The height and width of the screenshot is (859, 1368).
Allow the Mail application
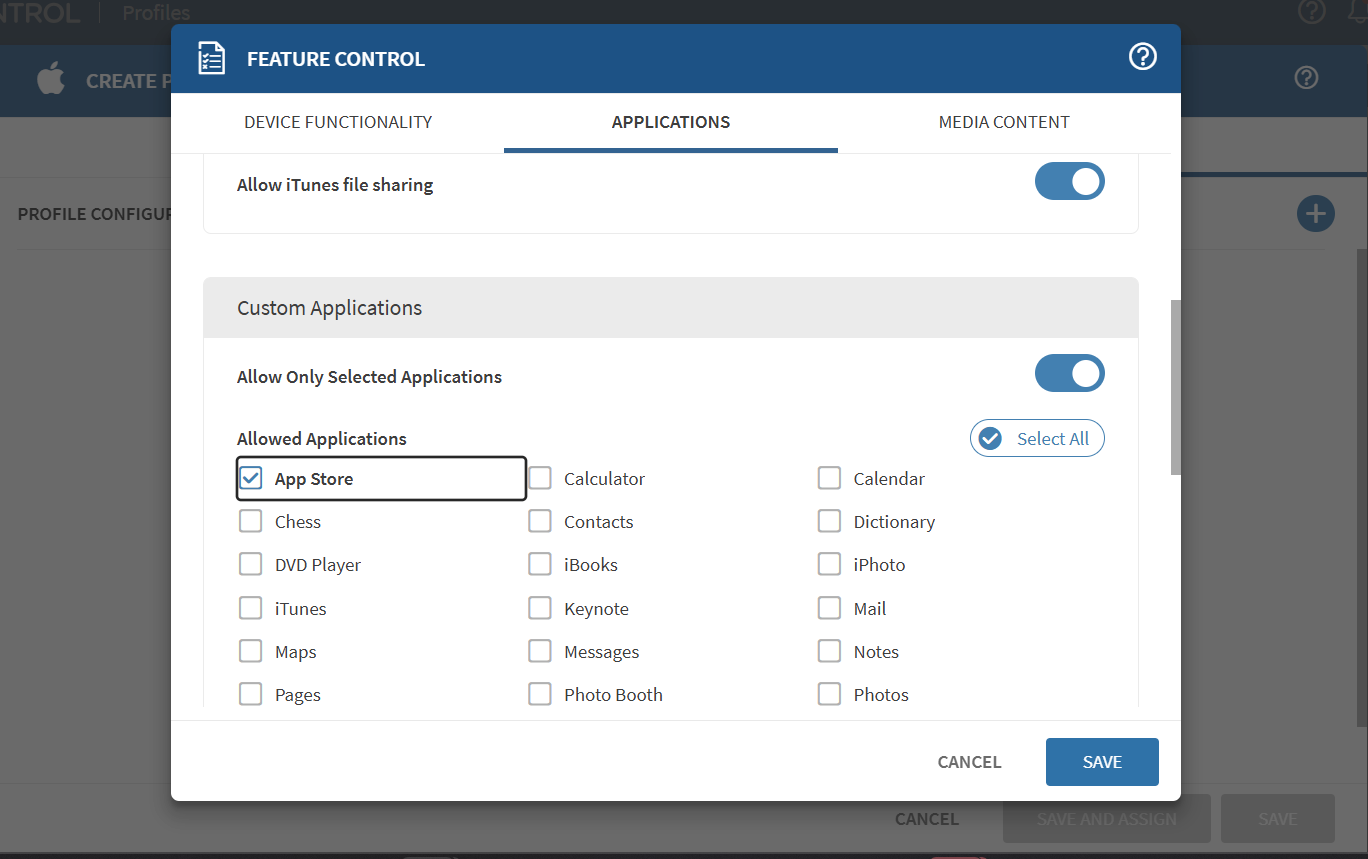coord(829,609)
